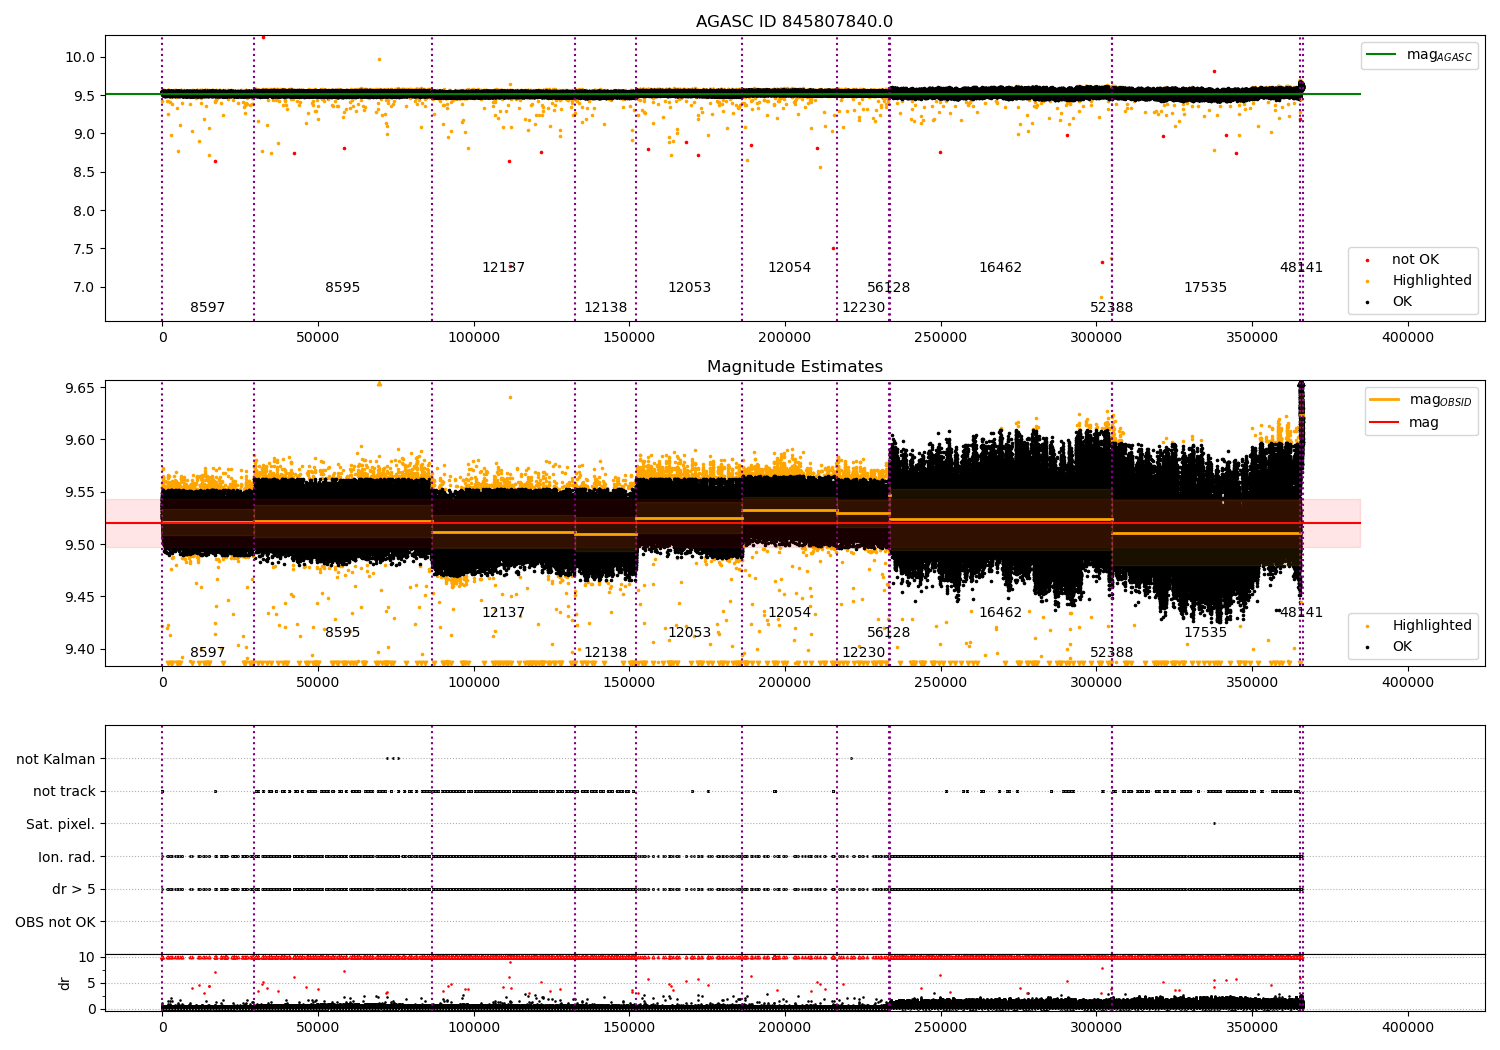Click the 400000 x-tick of the bottom plot
Screen dimensions: 1500x1050
[1408, 1027]
